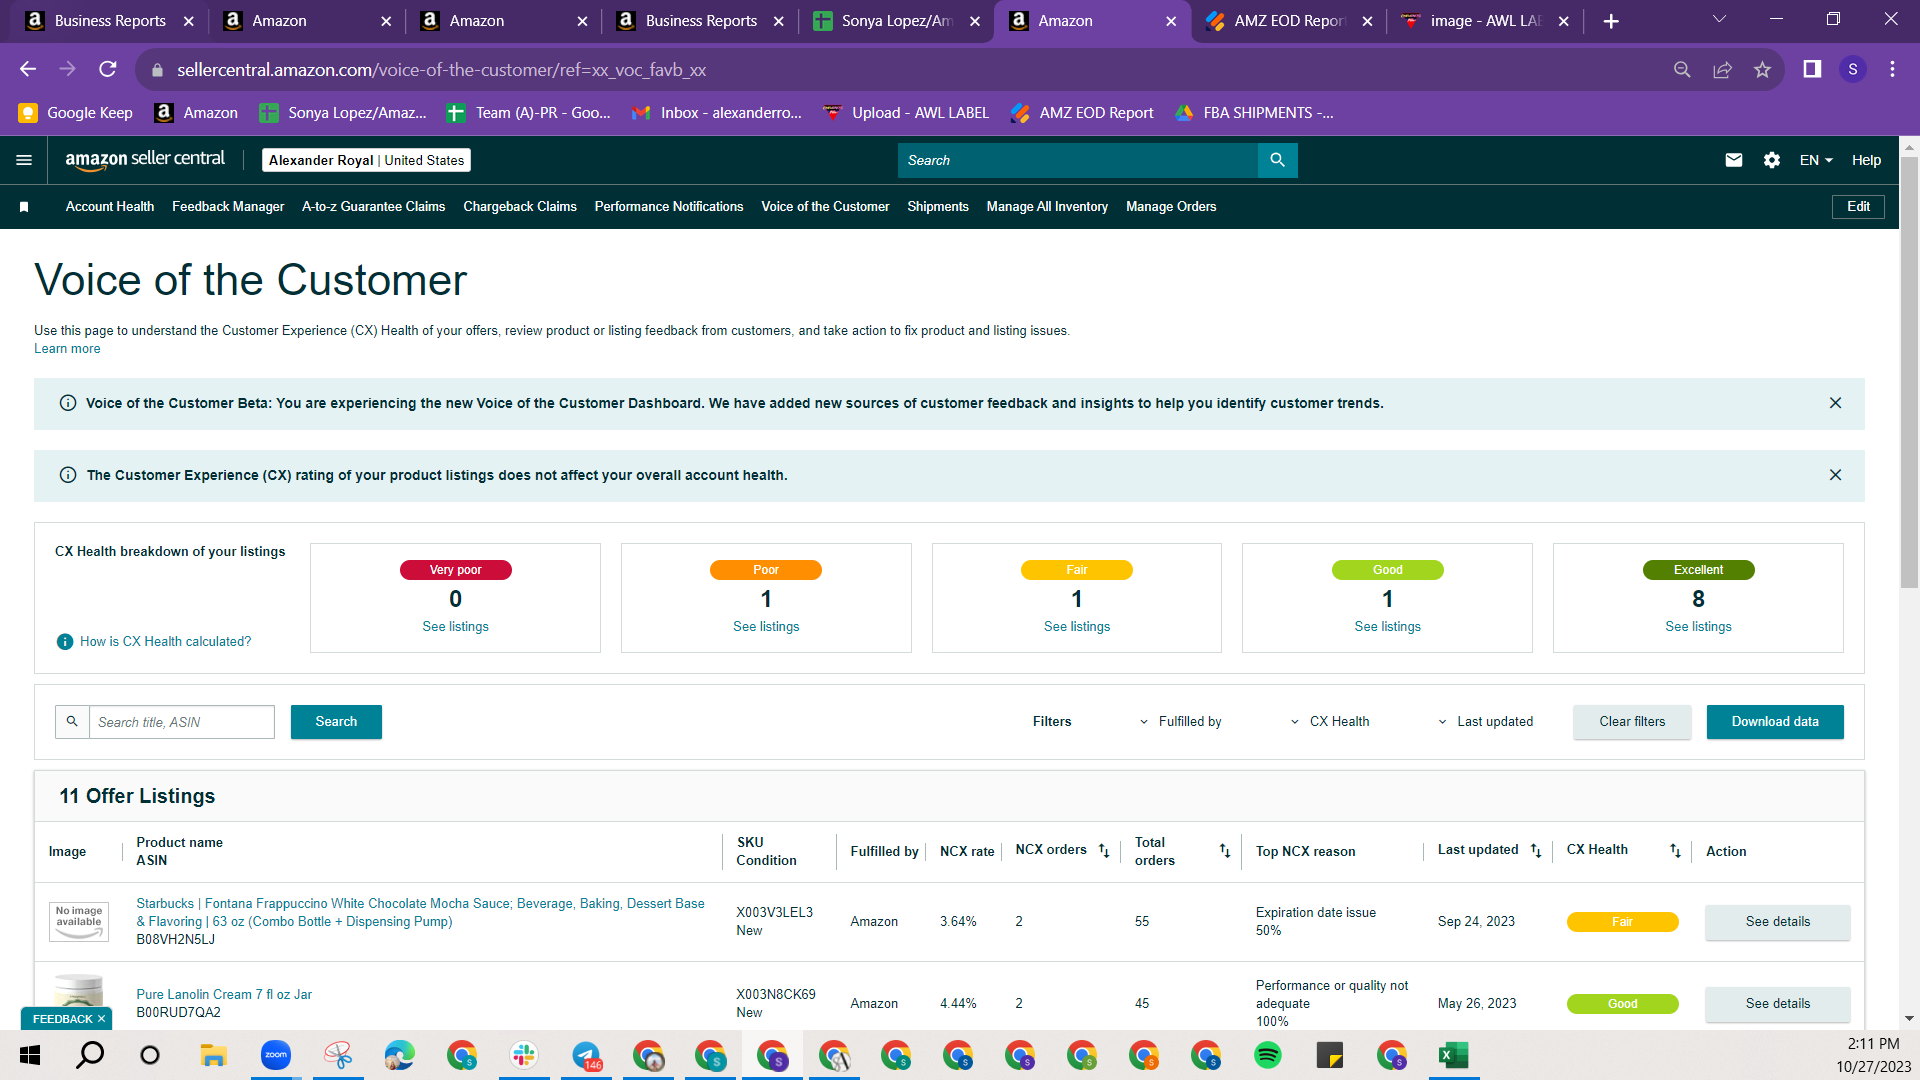Click the info icon beside How is CX Health calculated

pos(65,642)
